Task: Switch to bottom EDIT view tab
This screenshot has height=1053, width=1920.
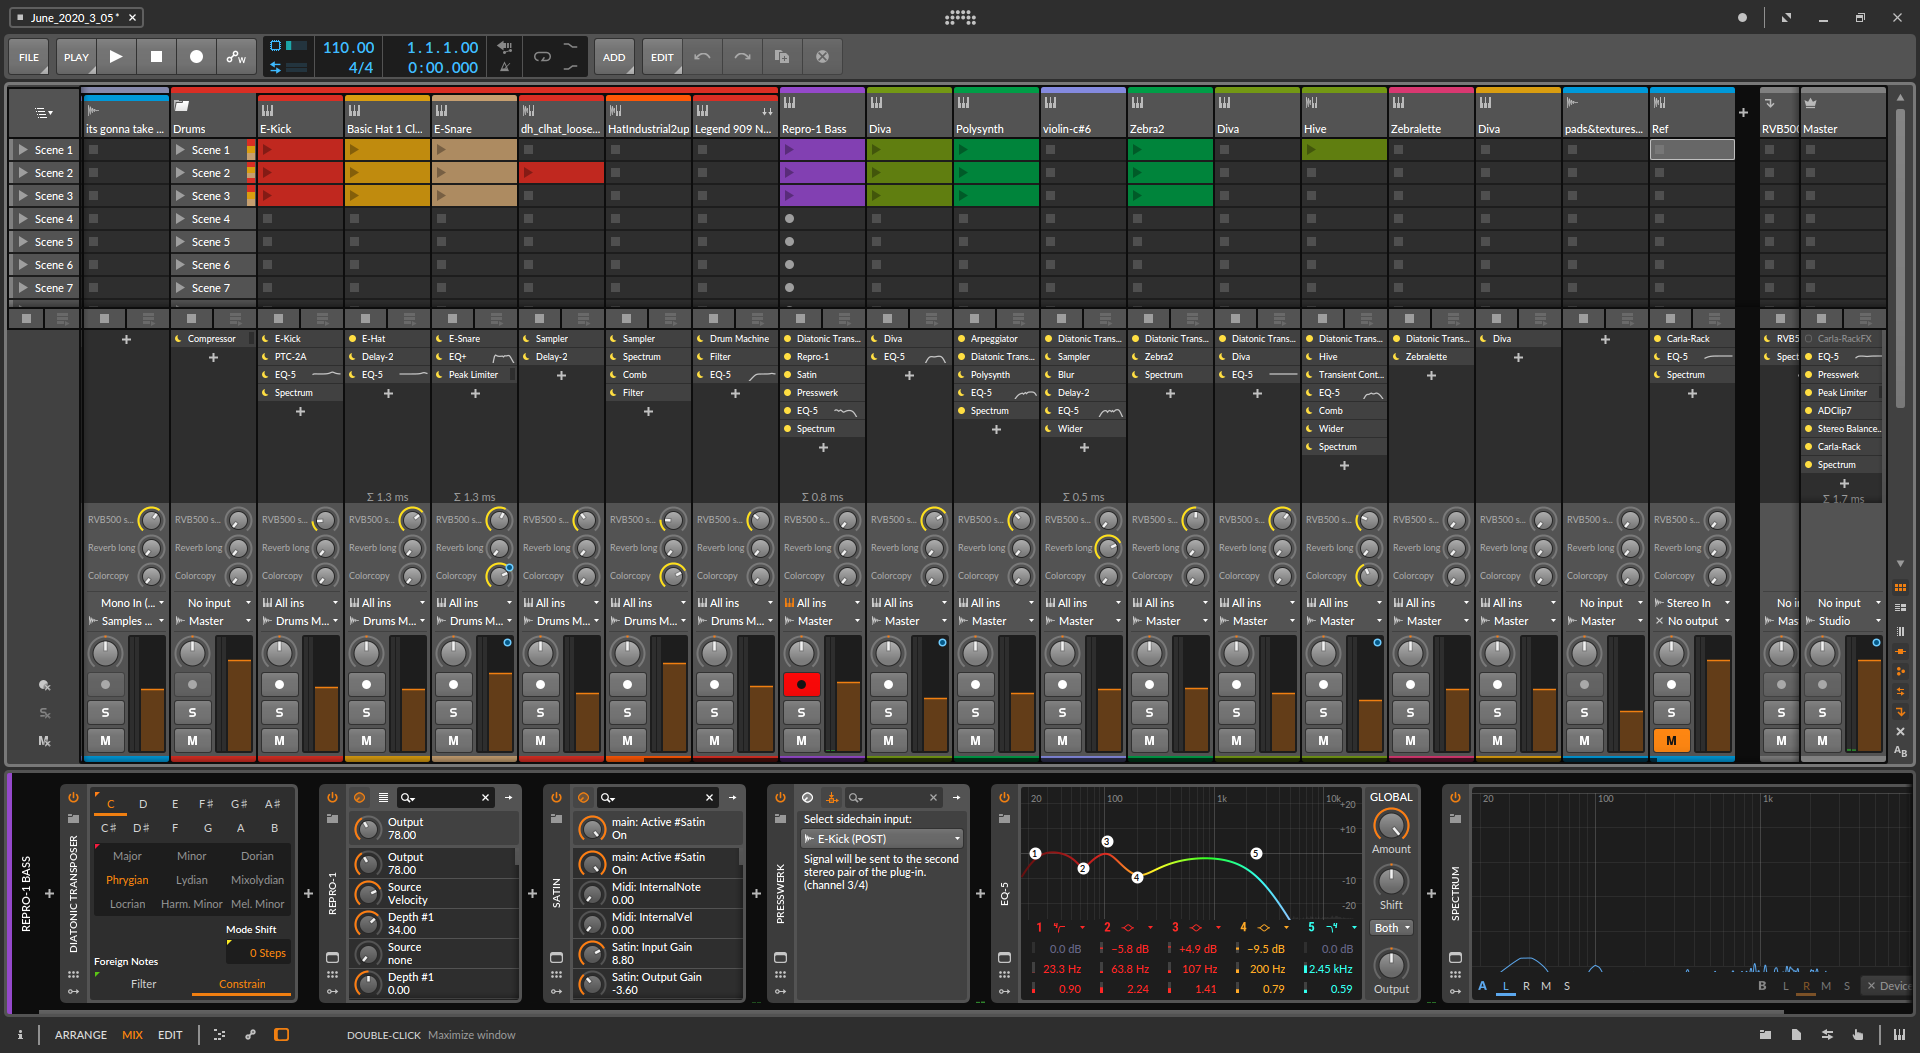Action: (170, 1035)
